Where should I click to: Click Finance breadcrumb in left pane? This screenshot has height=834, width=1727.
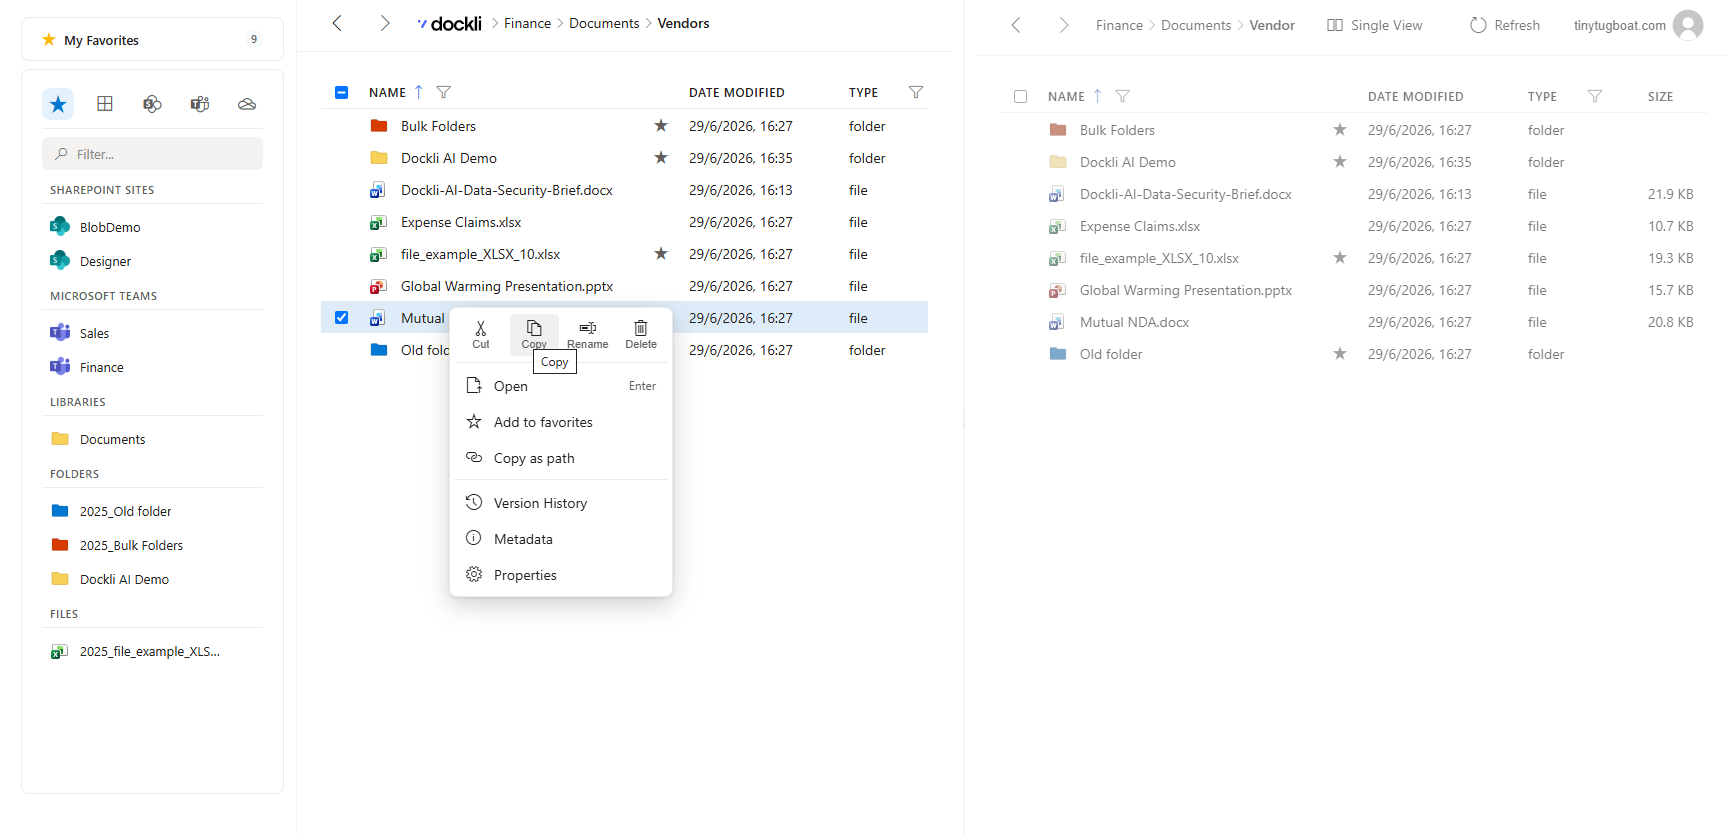[x=527, y=23]
